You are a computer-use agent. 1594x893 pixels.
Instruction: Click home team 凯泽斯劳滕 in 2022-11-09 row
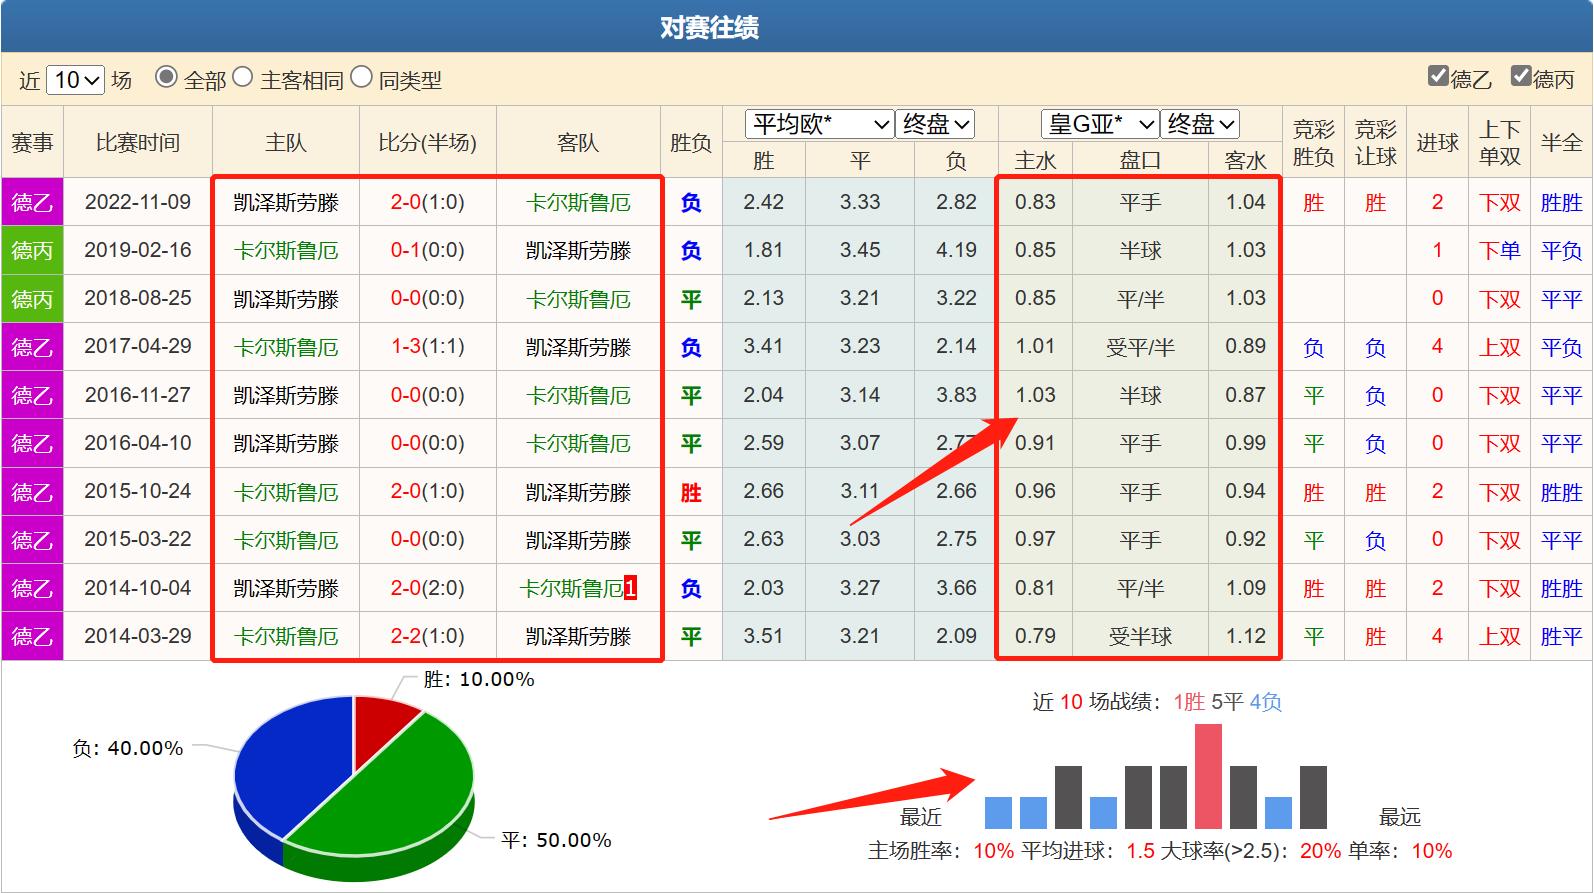click(x=286, y=203)
